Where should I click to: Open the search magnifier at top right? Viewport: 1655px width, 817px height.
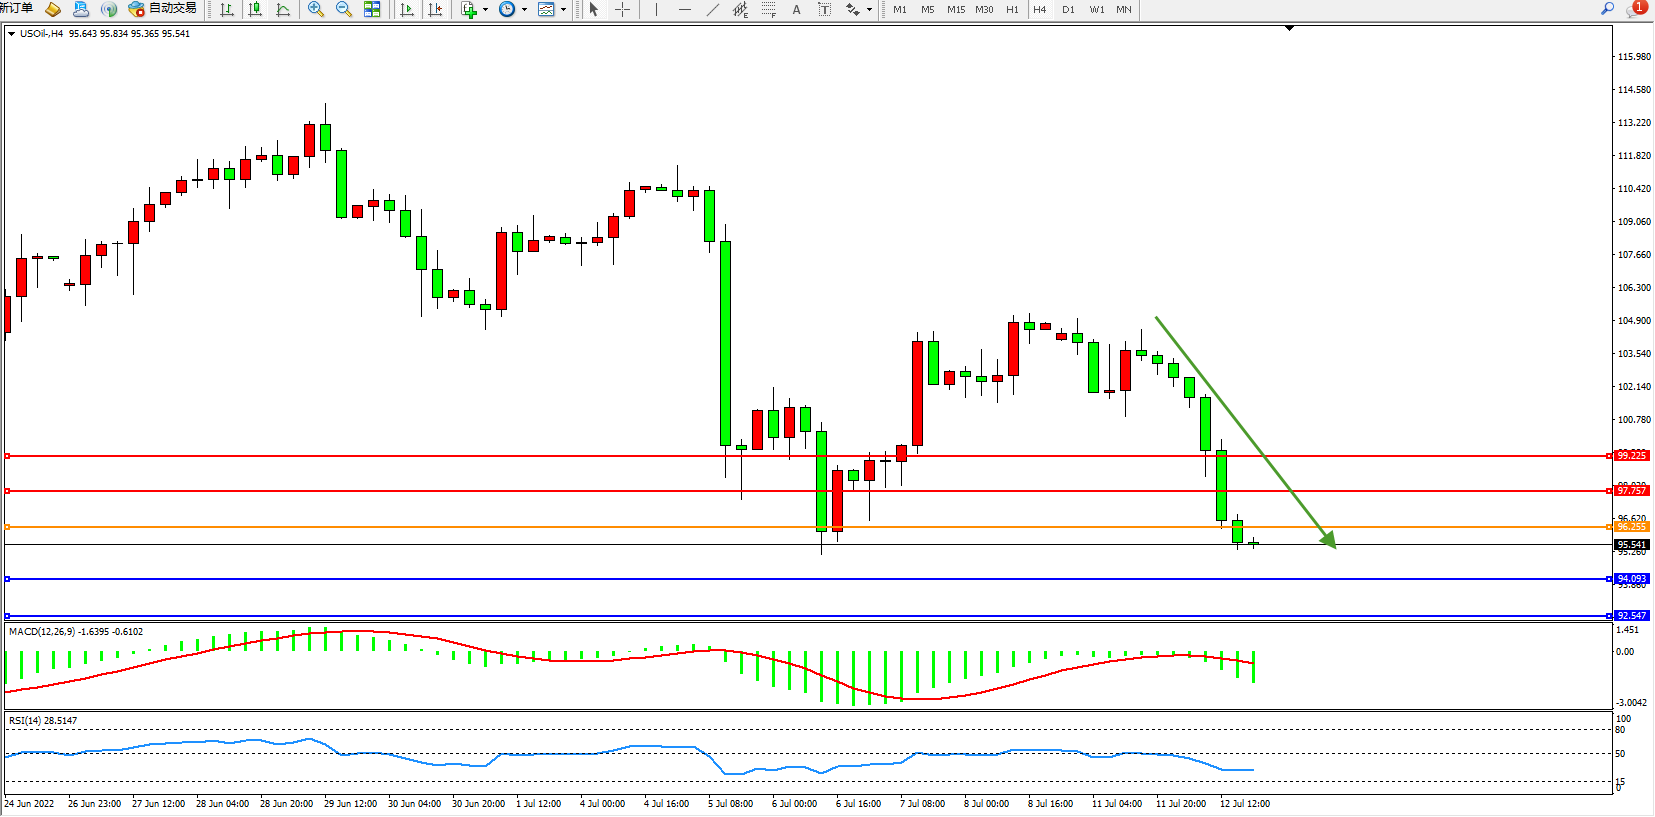click(x=1608, y=9)
